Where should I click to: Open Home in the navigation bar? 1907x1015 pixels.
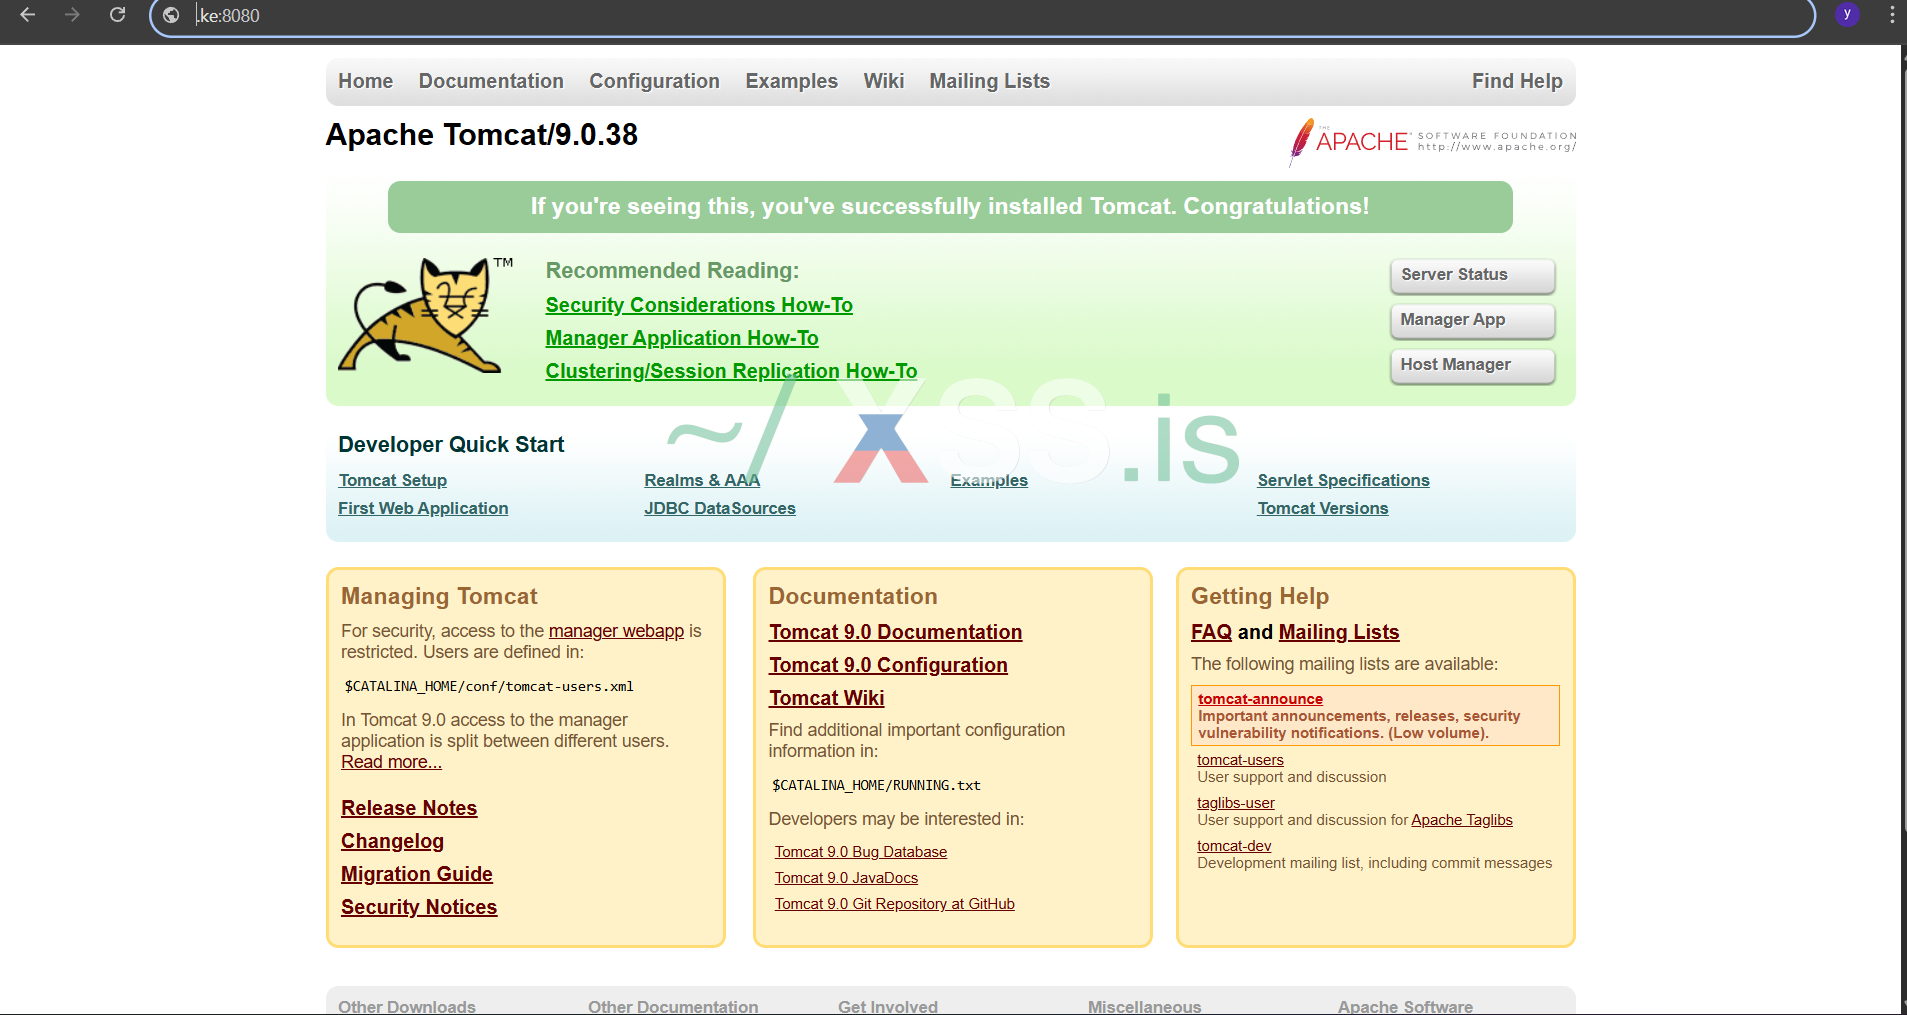tap(365, 81)
